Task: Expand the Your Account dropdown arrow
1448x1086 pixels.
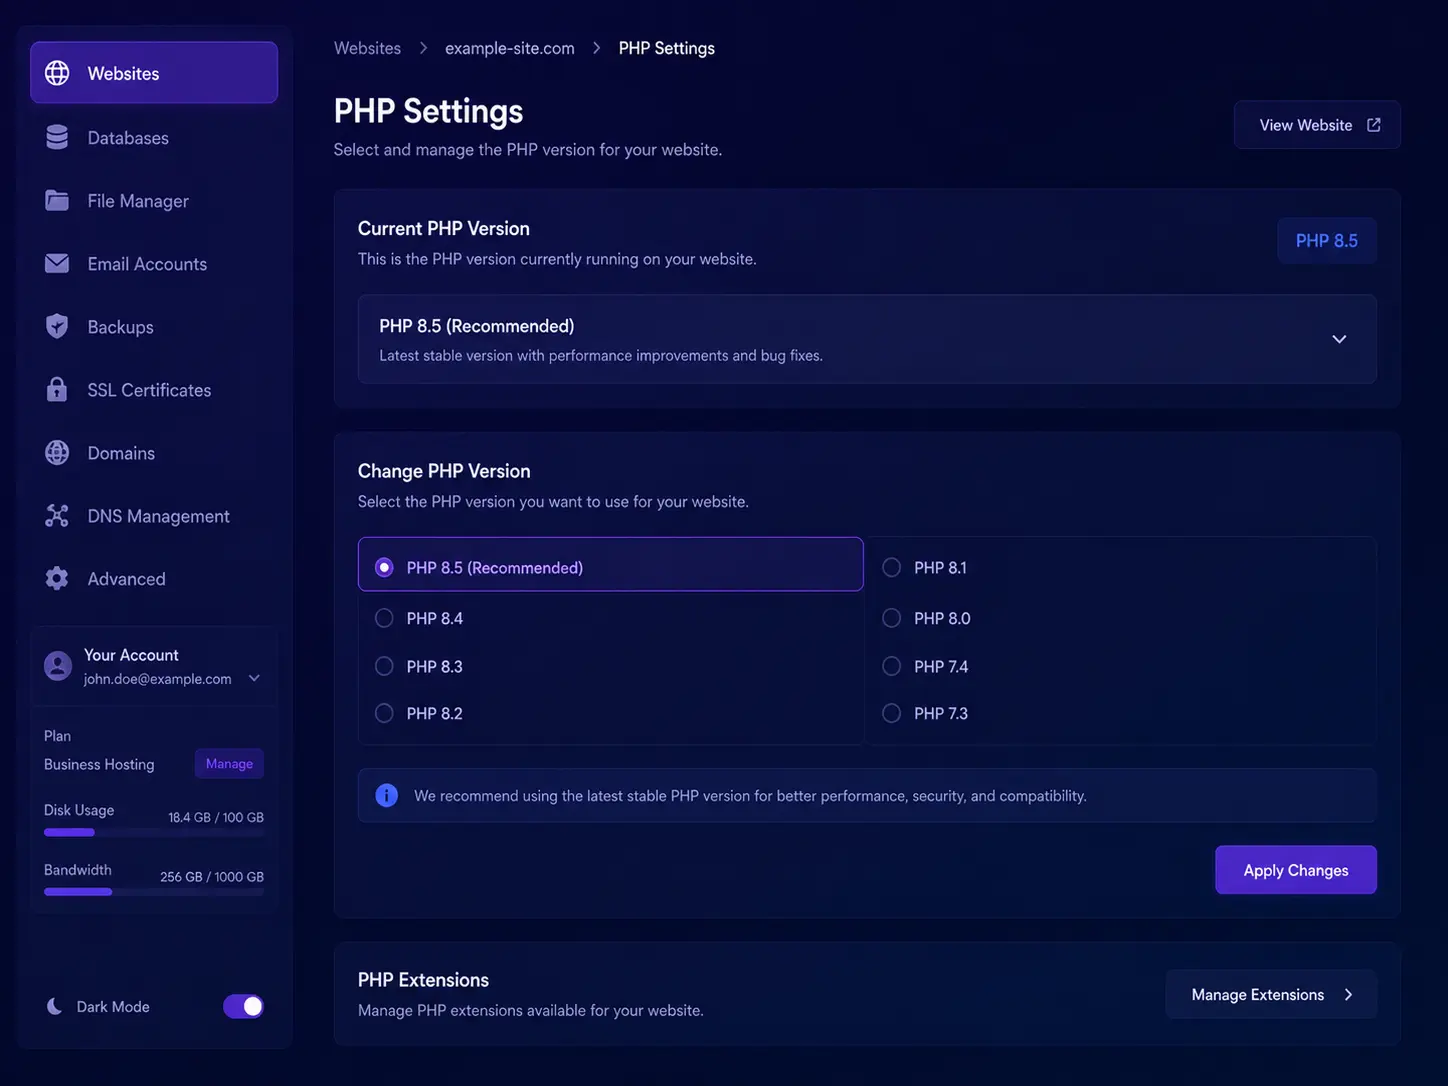Action: point(254,678)
